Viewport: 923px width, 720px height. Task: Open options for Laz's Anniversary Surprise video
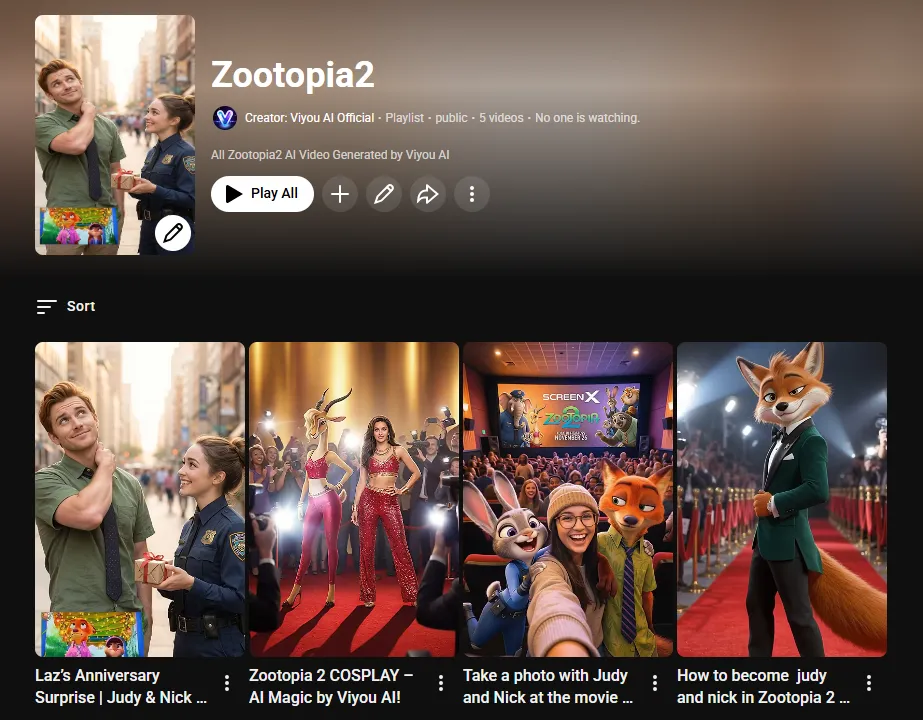pyautogui.click(x=227, y=683)
